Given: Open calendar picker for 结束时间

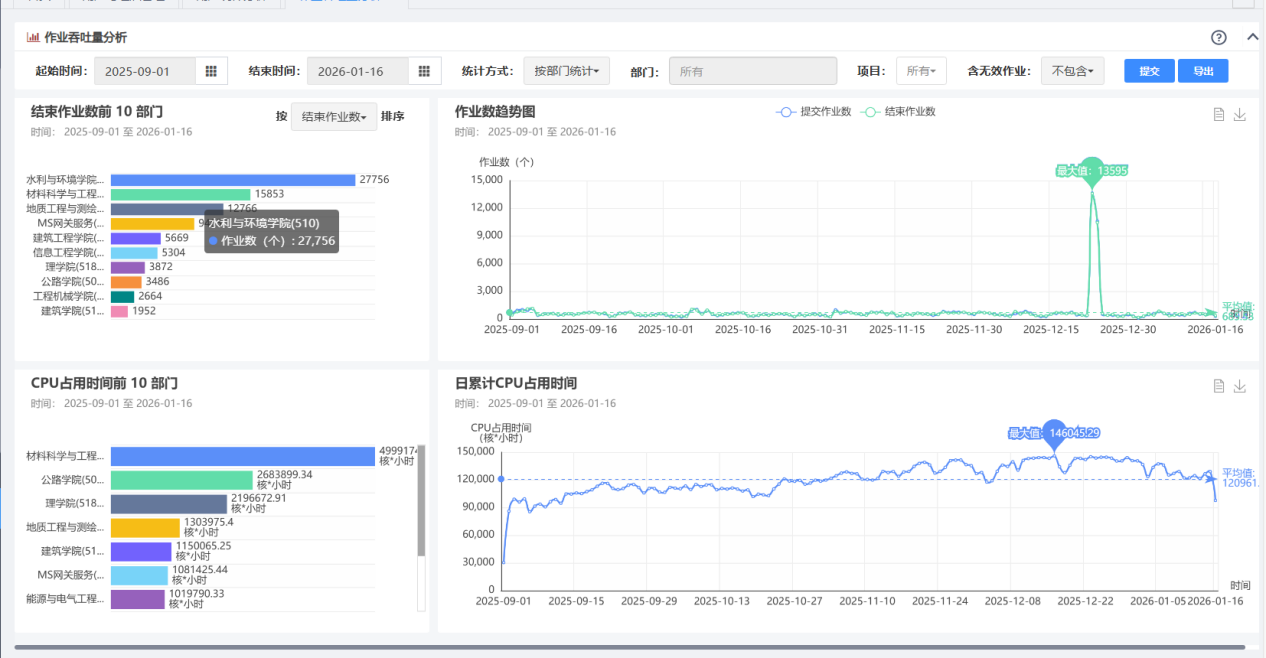Looking at the screenshot, I should click(424, 71).
